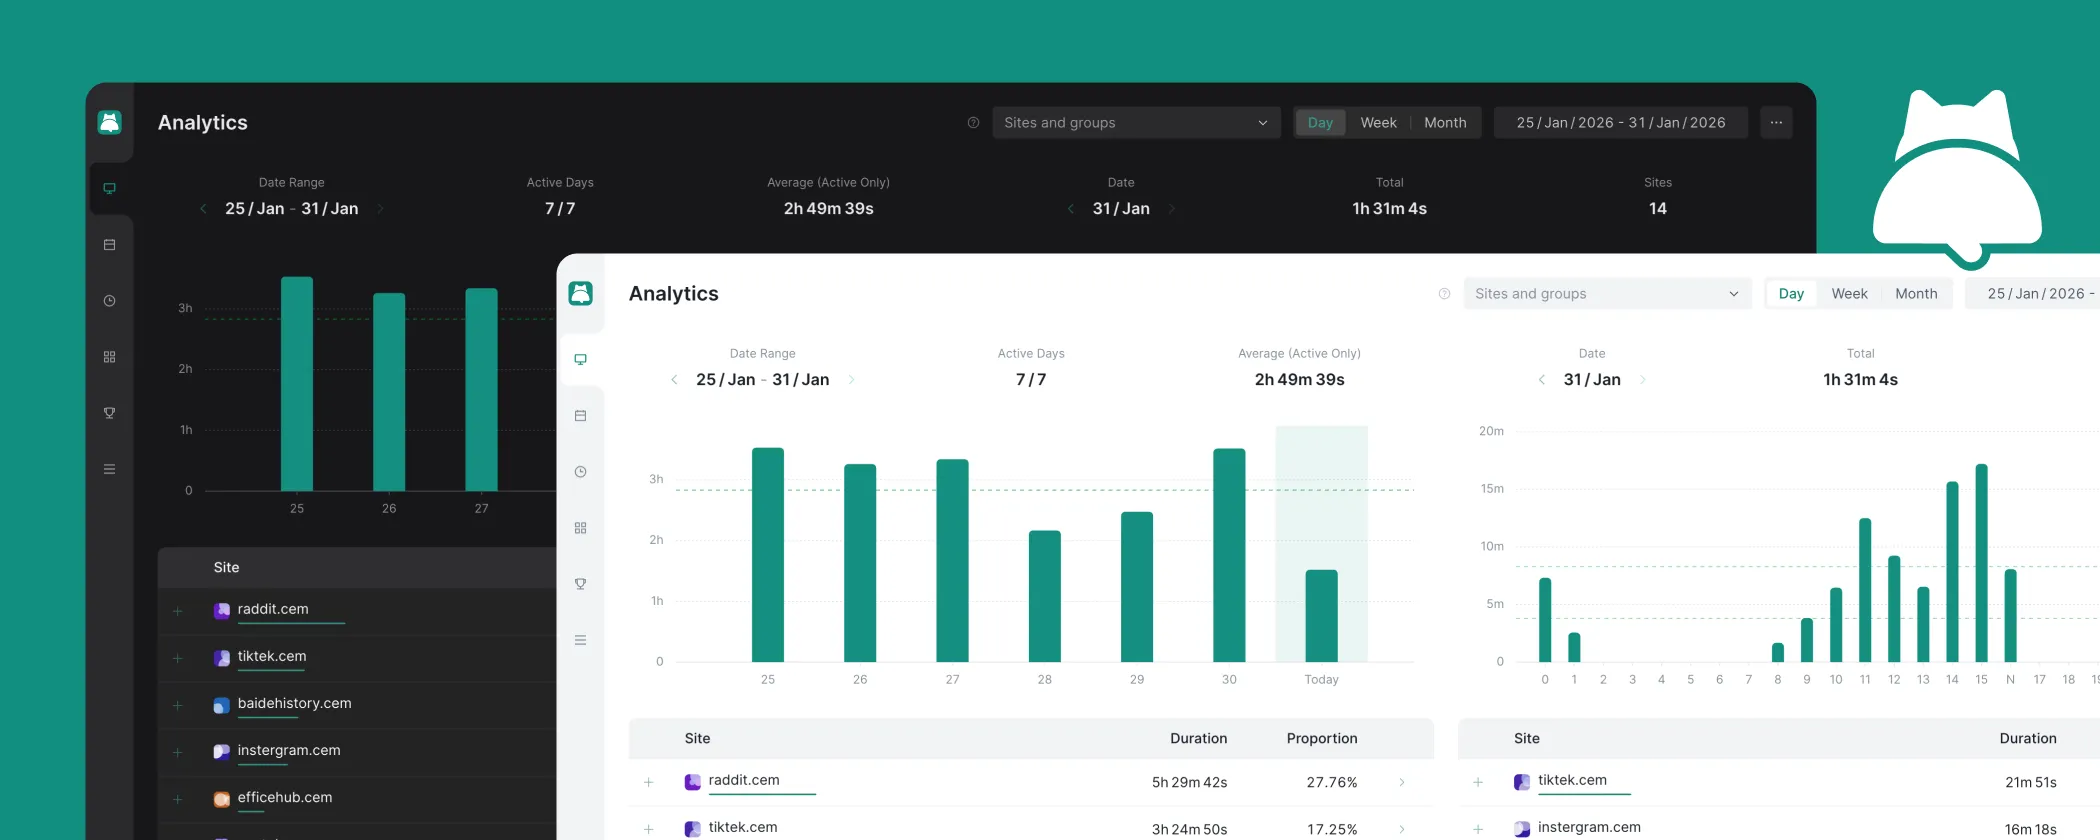Switch to Month view in dark window
The image size is (2100, 840).
[x=1444, y=123]
